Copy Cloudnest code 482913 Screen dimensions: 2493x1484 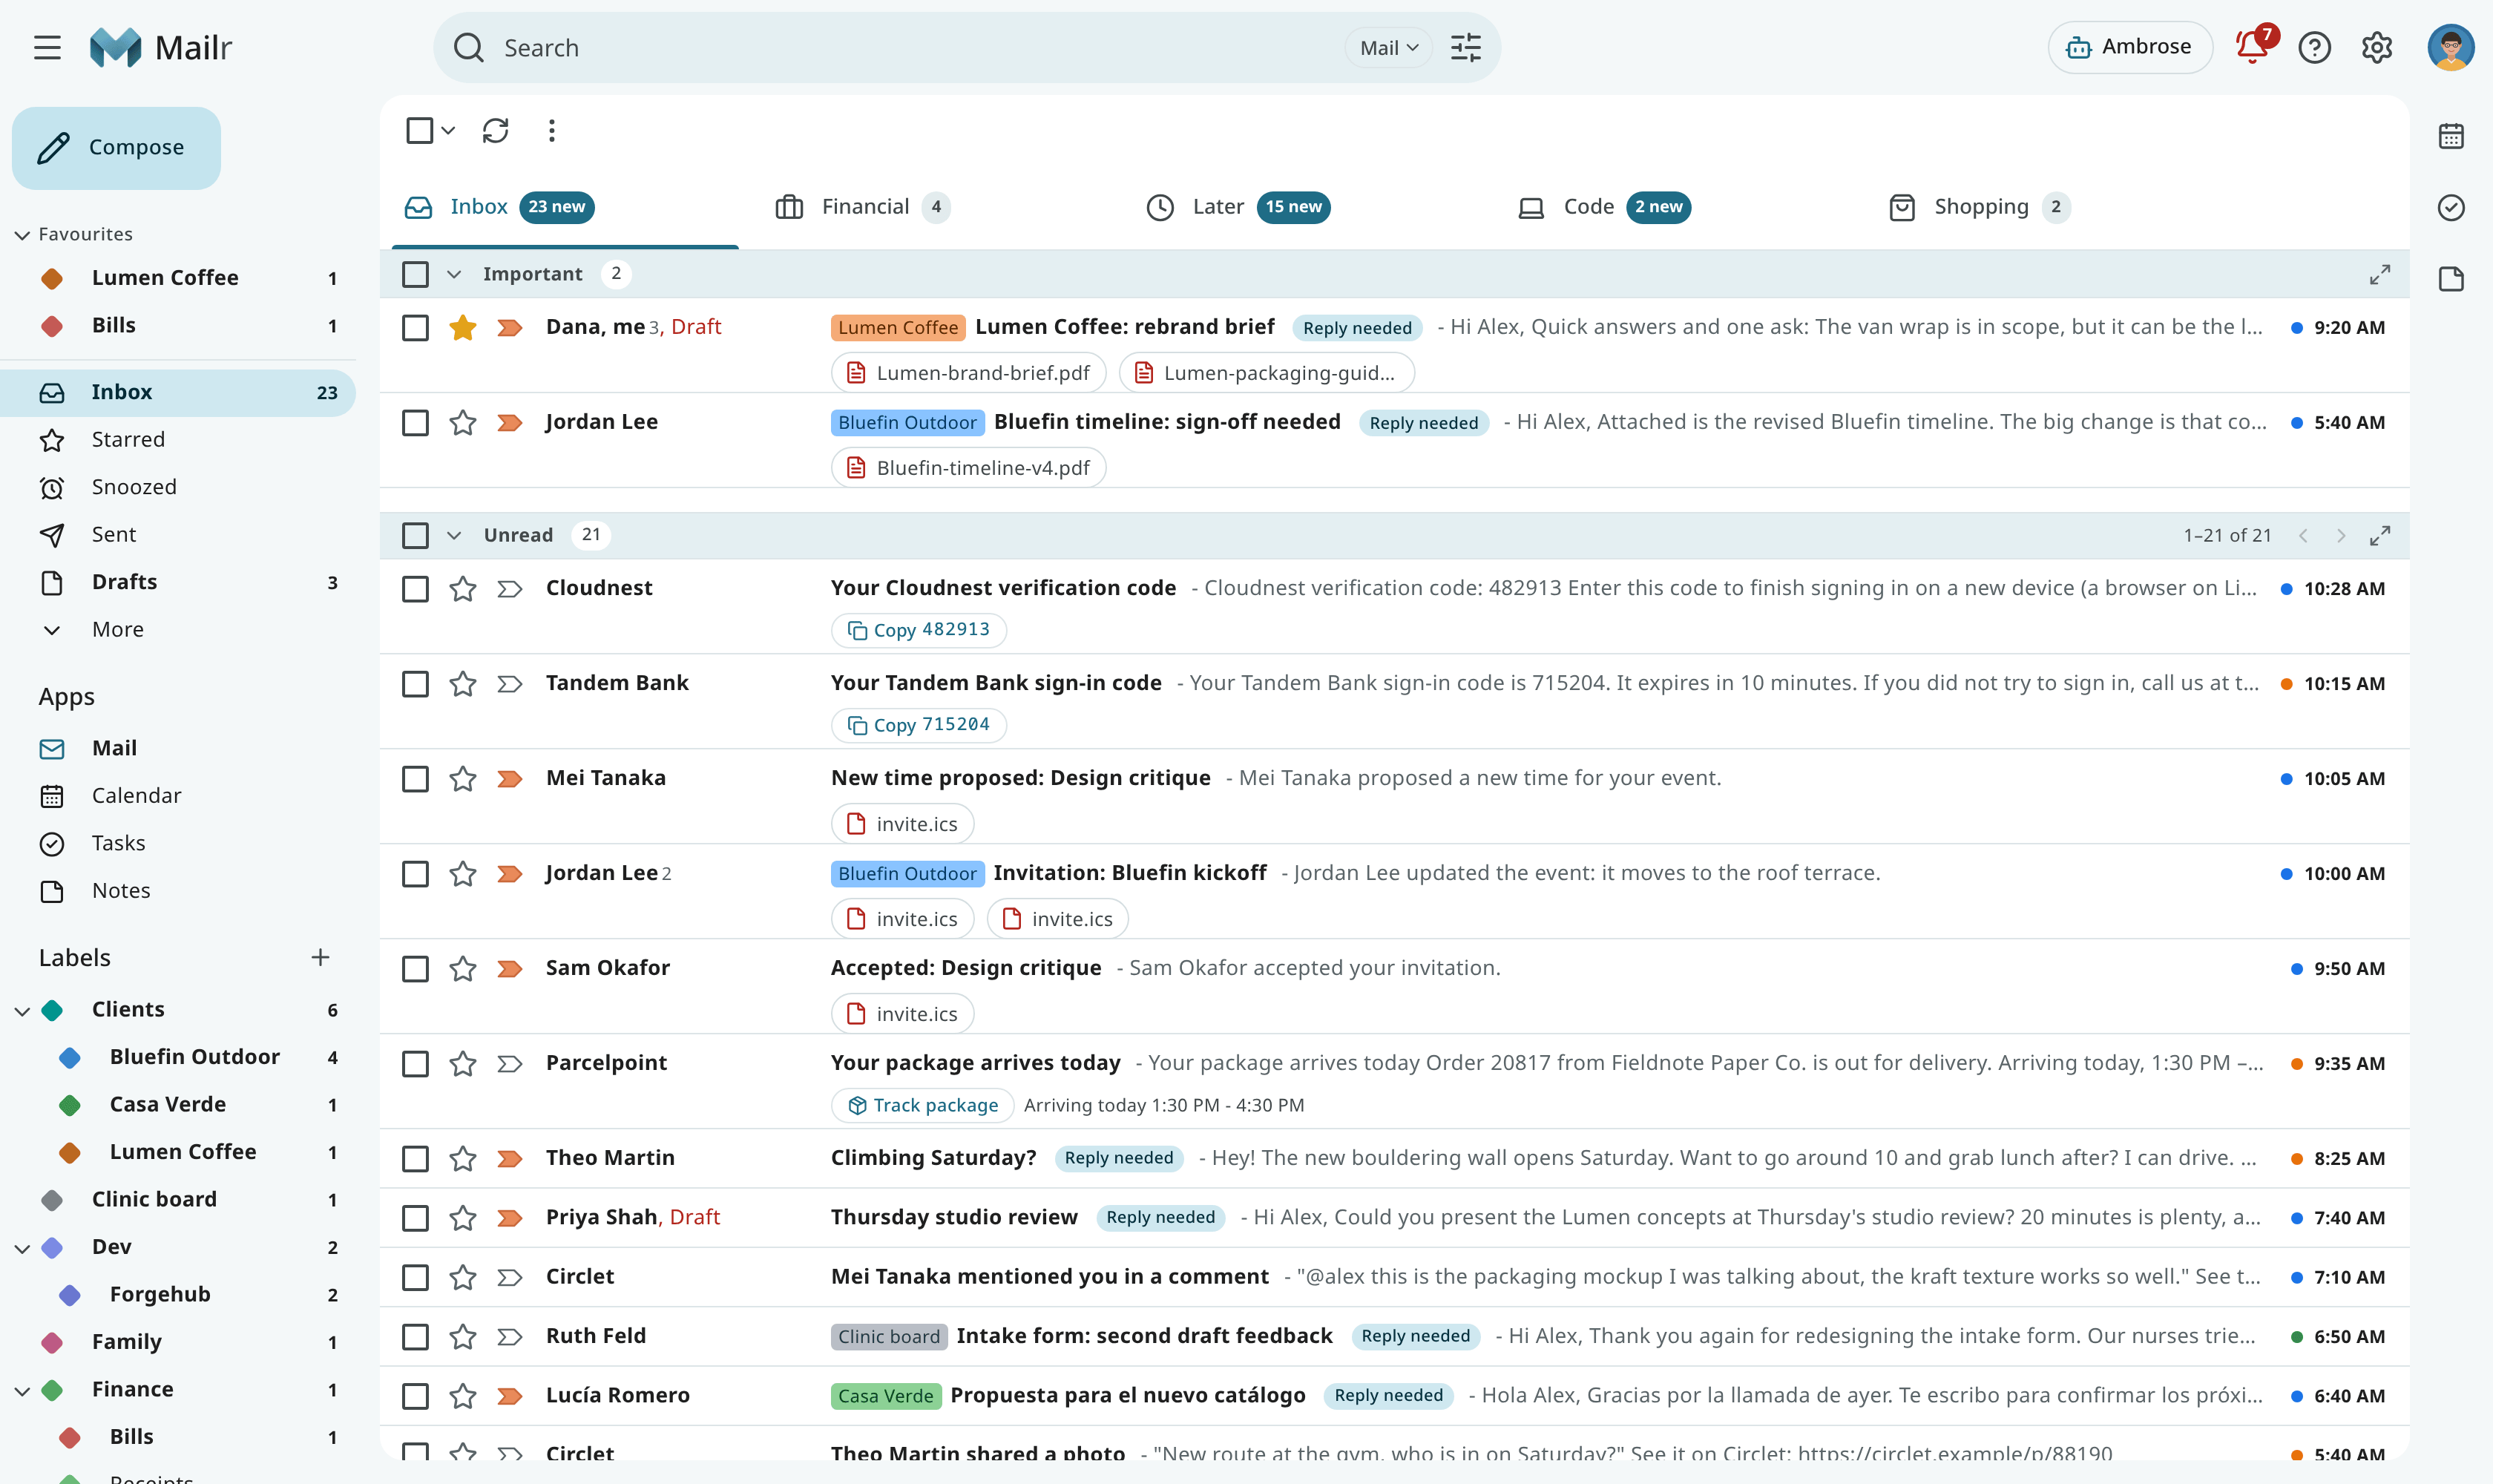(x=918, y=630)
